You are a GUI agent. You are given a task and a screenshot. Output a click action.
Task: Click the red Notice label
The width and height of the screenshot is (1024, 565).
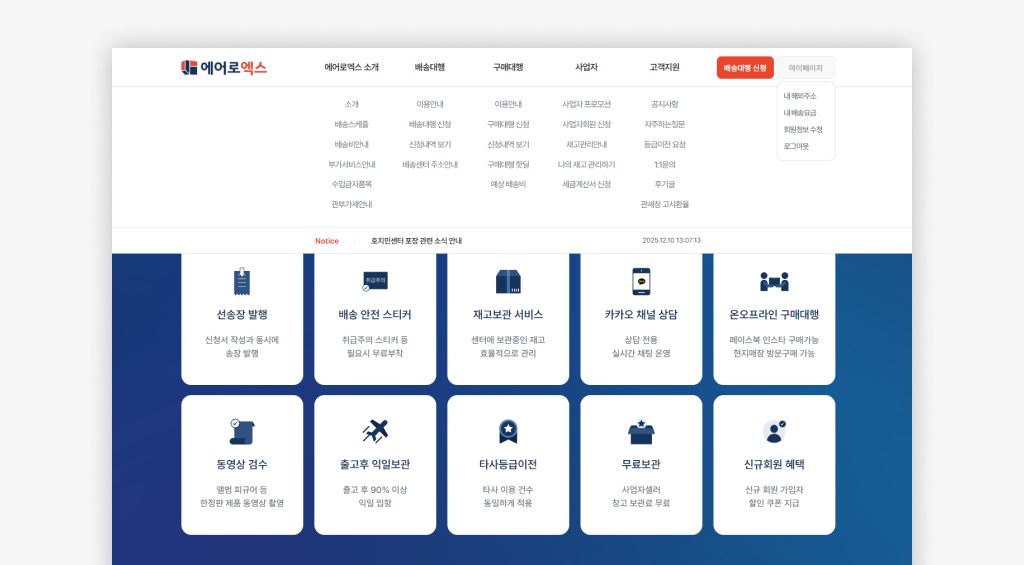pyautogui.click(x=327, y=241)
